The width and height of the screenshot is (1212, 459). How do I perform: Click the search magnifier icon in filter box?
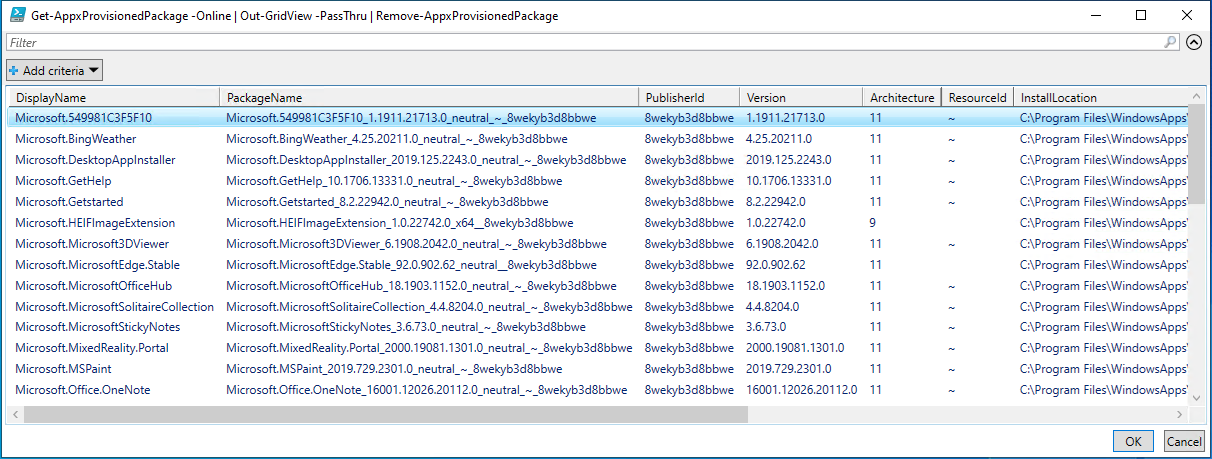(1171, 43)
